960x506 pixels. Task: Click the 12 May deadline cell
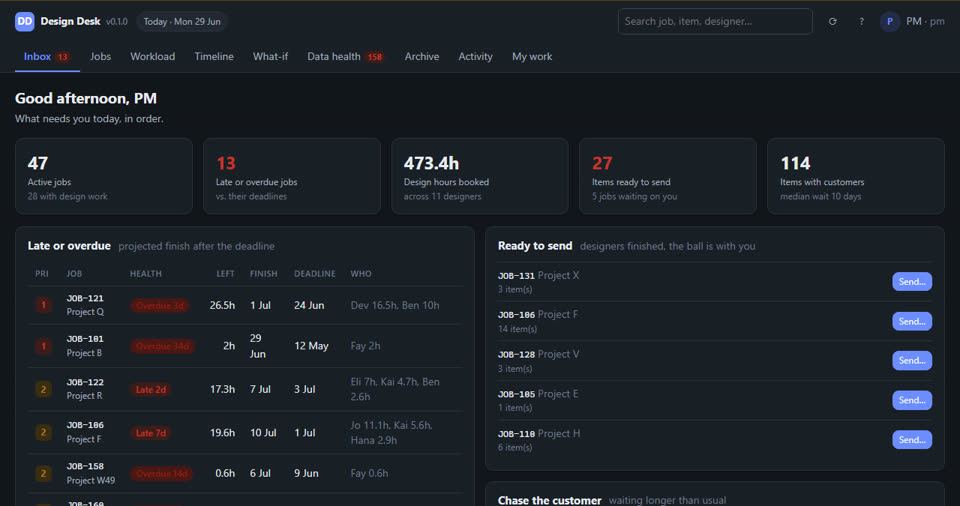(x=311, y=346)
